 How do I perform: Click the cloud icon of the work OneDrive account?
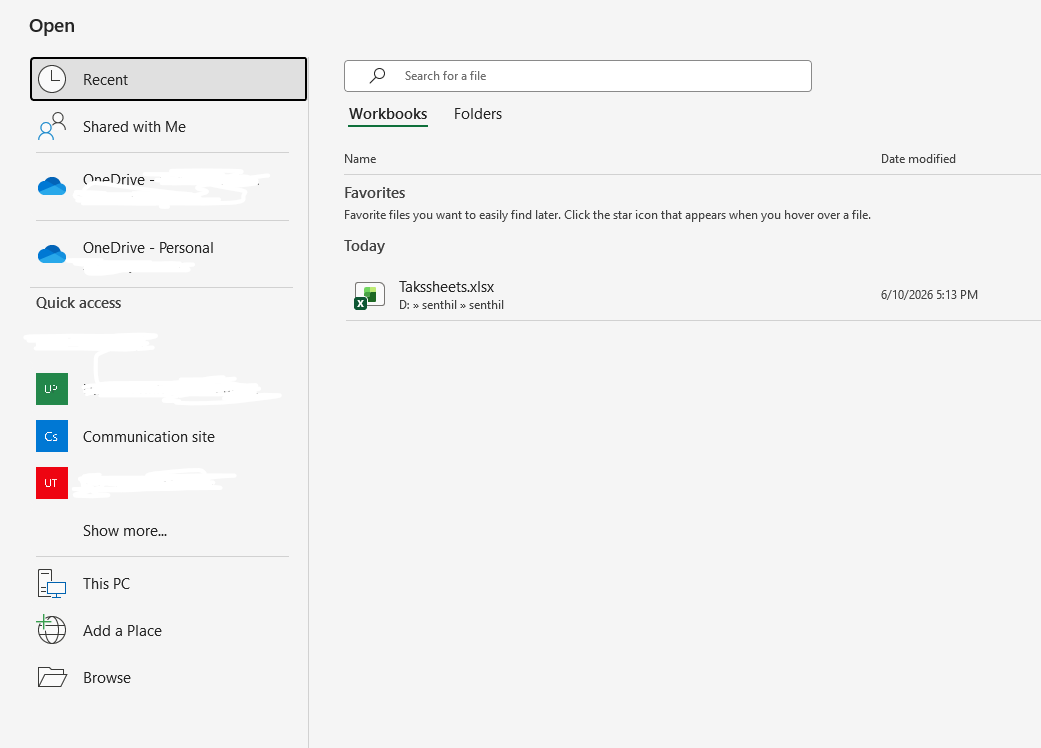(52, 185)
